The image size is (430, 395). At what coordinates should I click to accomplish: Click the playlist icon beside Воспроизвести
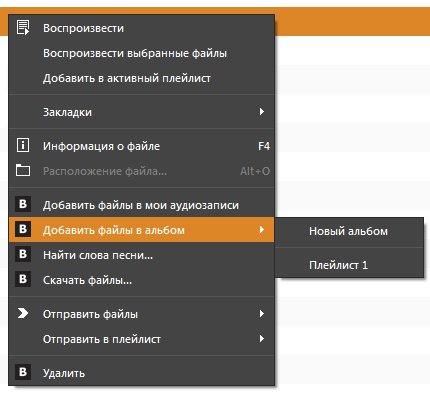[x=23, y=28]
